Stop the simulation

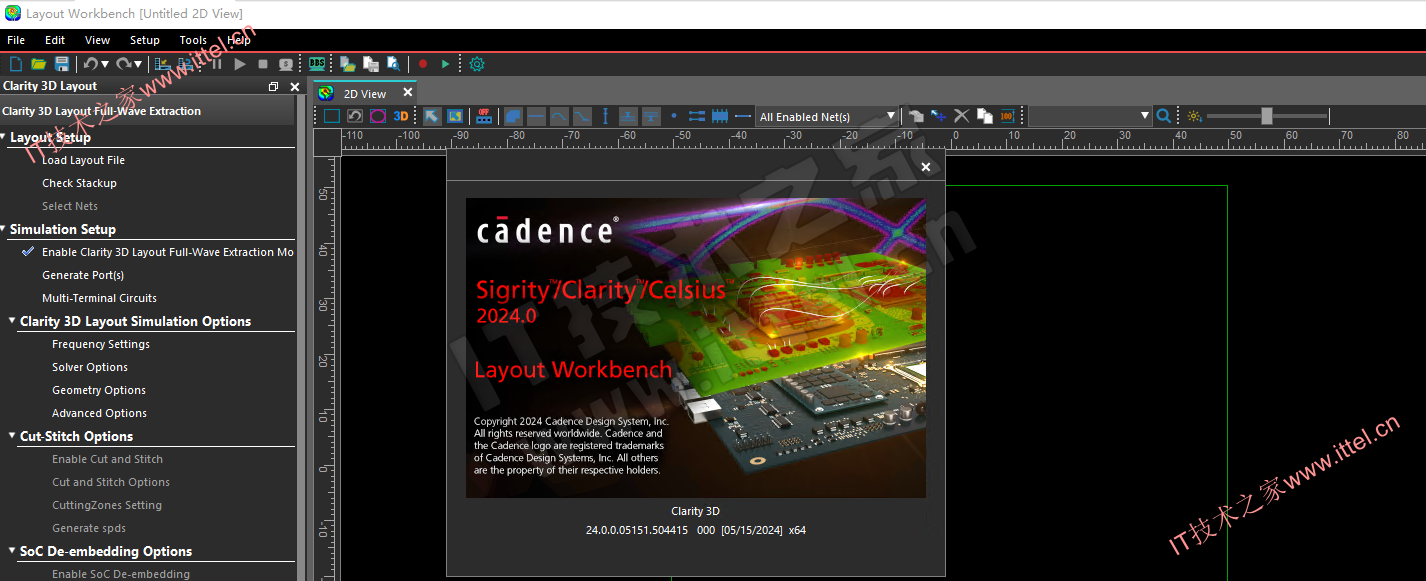coord(263,64)
